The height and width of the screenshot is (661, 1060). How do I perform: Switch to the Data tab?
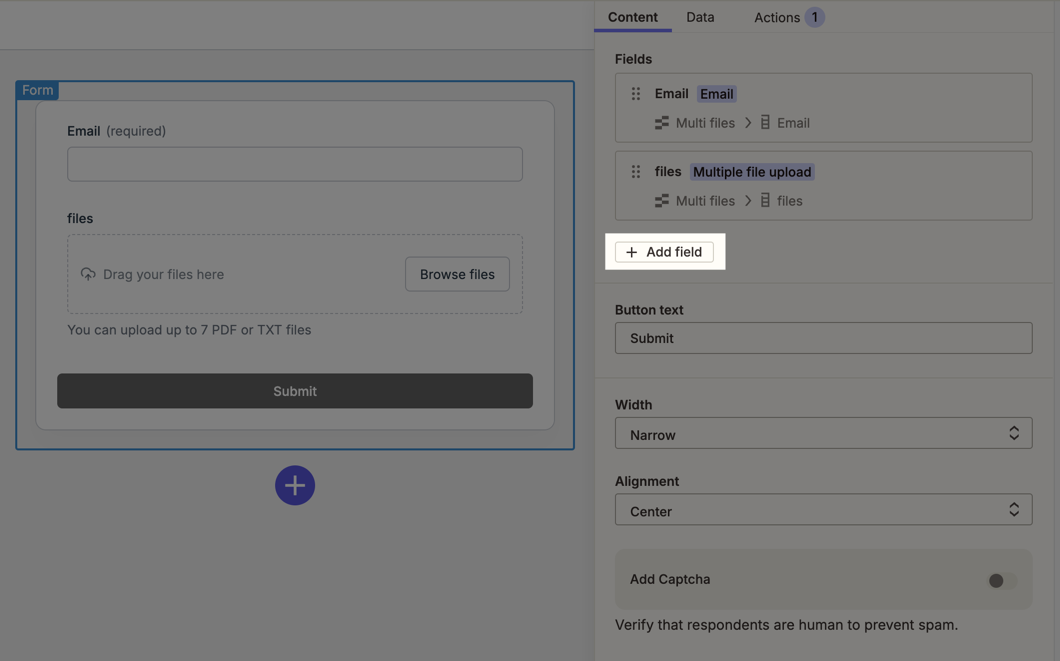pos(700,17)
